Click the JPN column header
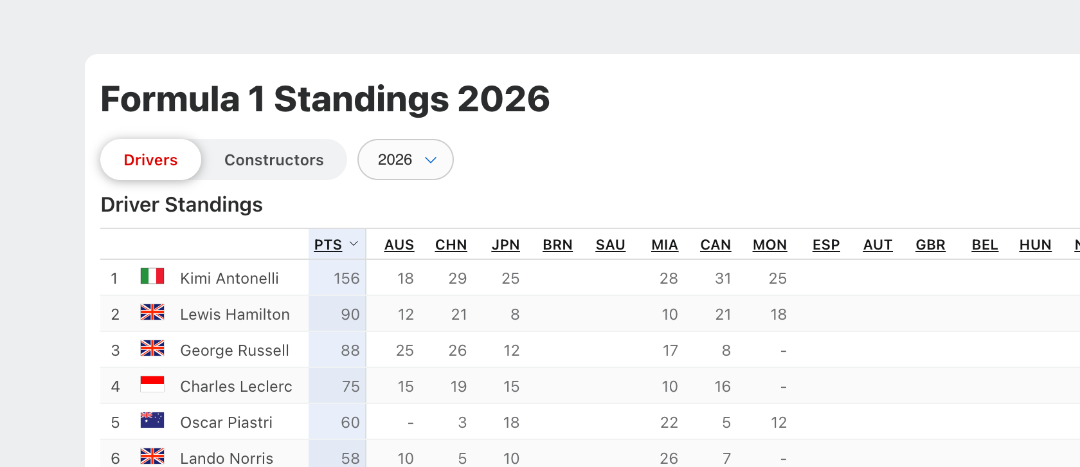 point(506,245)
